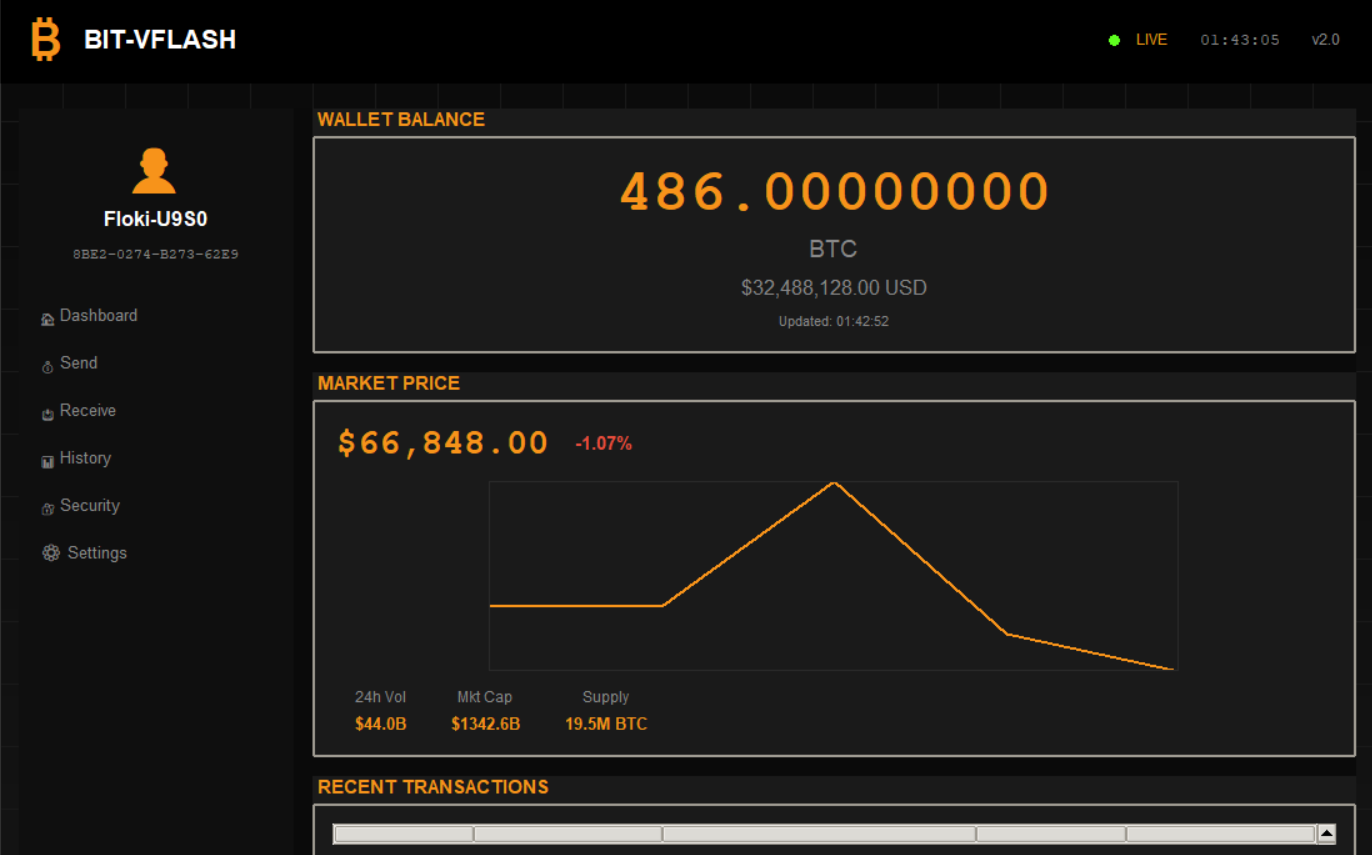Screen dimensions: 1372x855
Task: Click the Updated: 01:42:52 timestamp
Action: click(834, 322)
